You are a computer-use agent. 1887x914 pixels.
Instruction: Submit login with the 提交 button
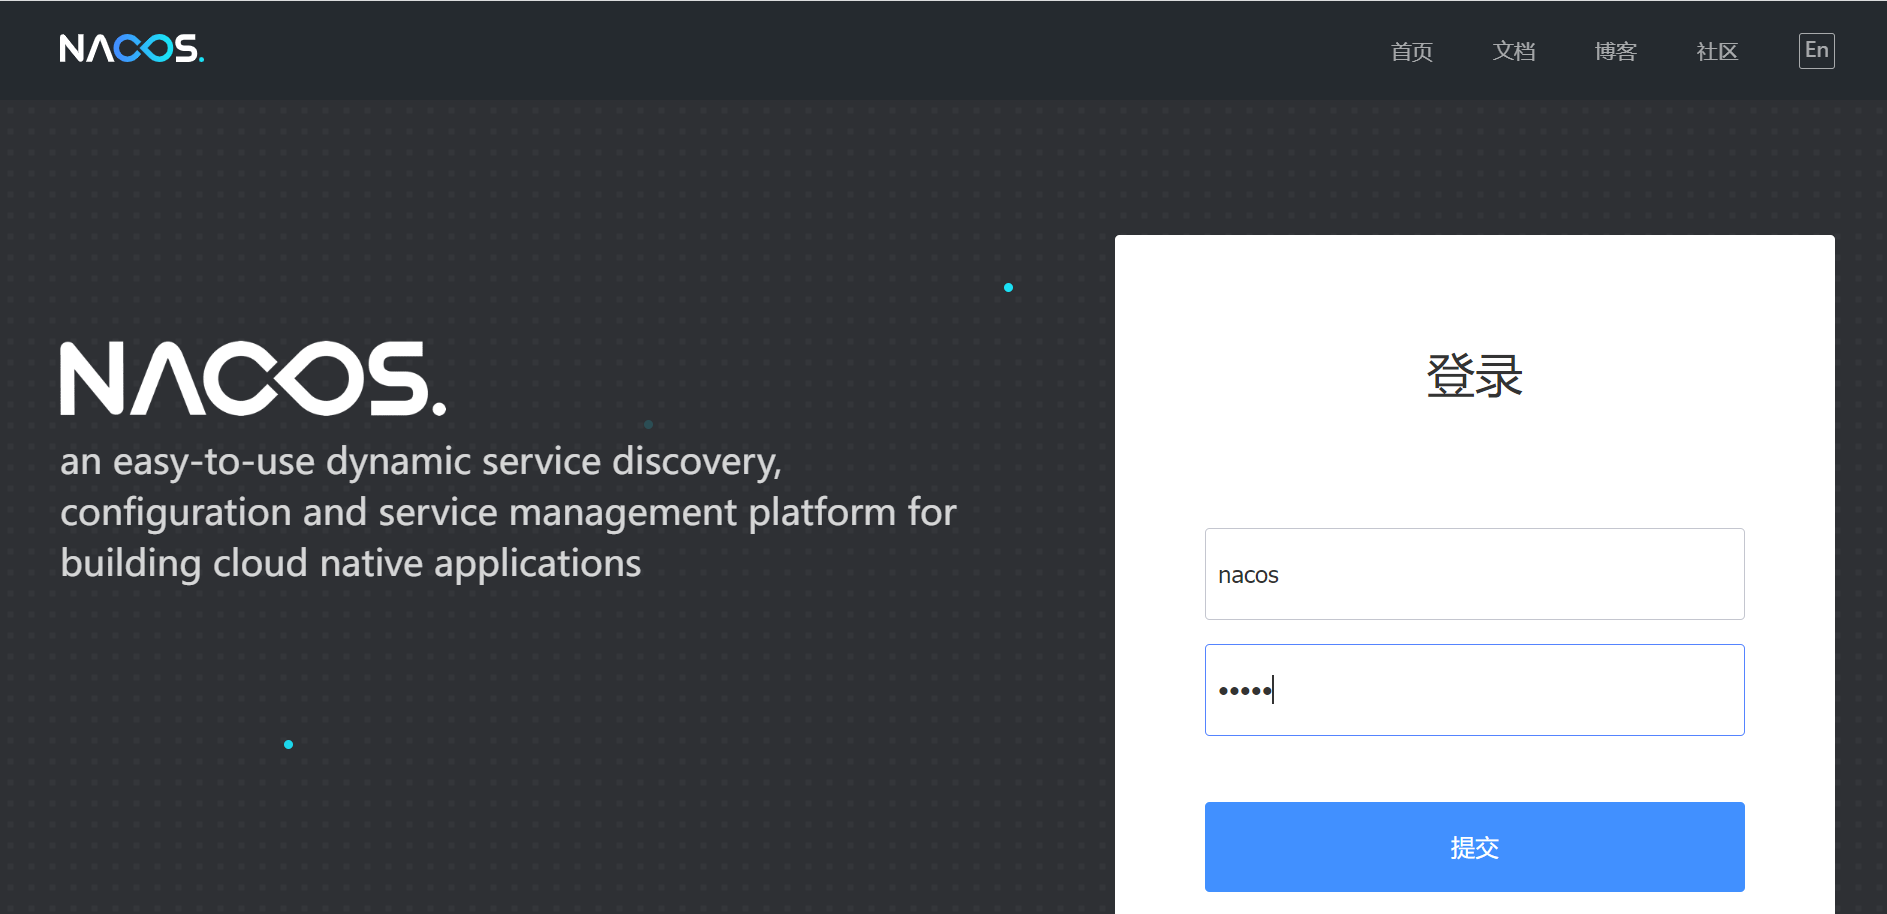pyautogui.click(x=1474, y=847)
